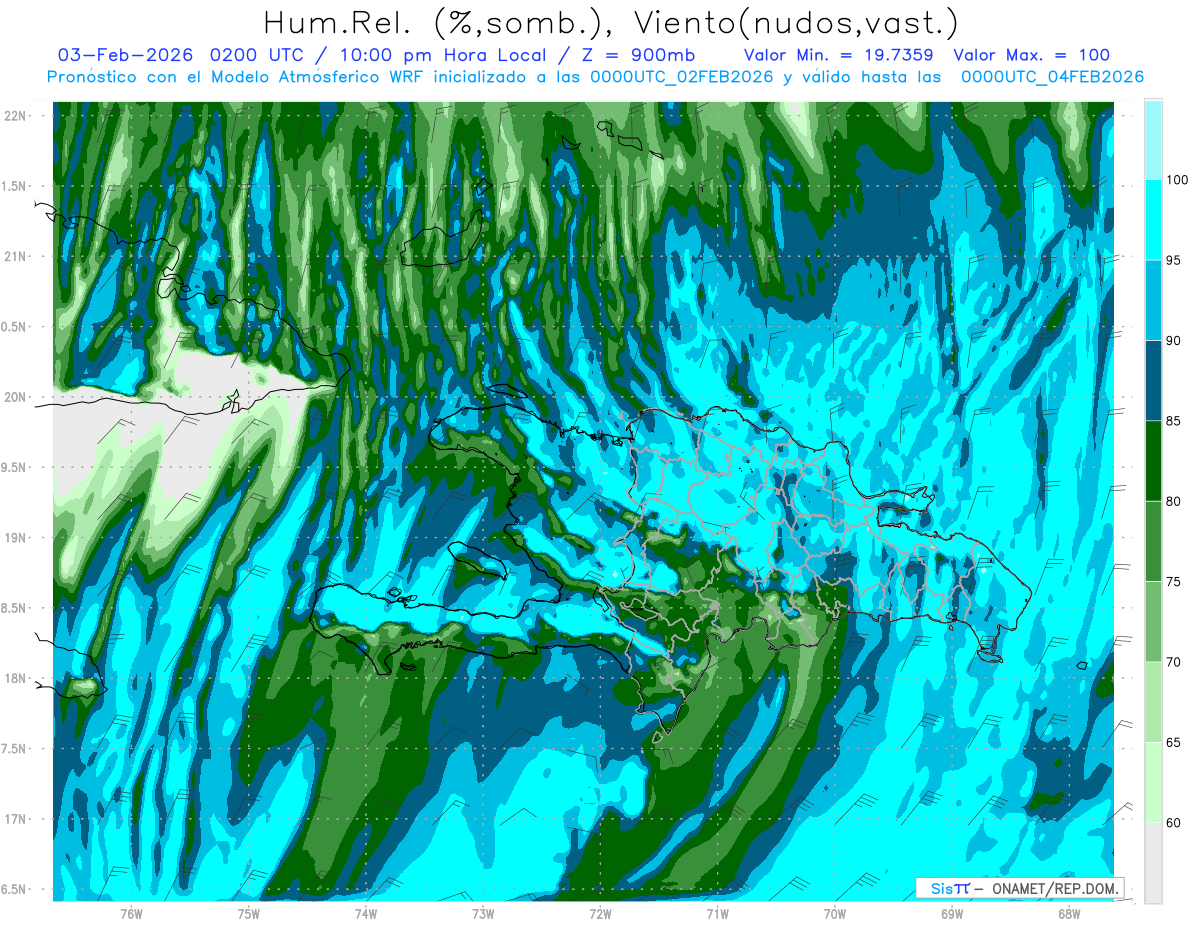The image size is (1200, 927).
Task: Click the longitude label '71W'
Action: pyautogui.click(x=716, y=914)
